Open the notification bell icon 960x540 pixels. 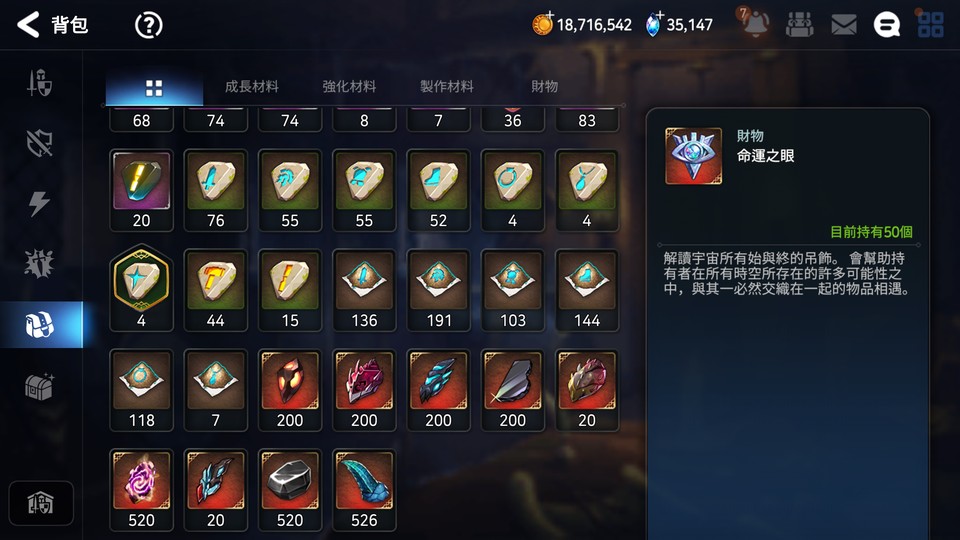point(755,24)
